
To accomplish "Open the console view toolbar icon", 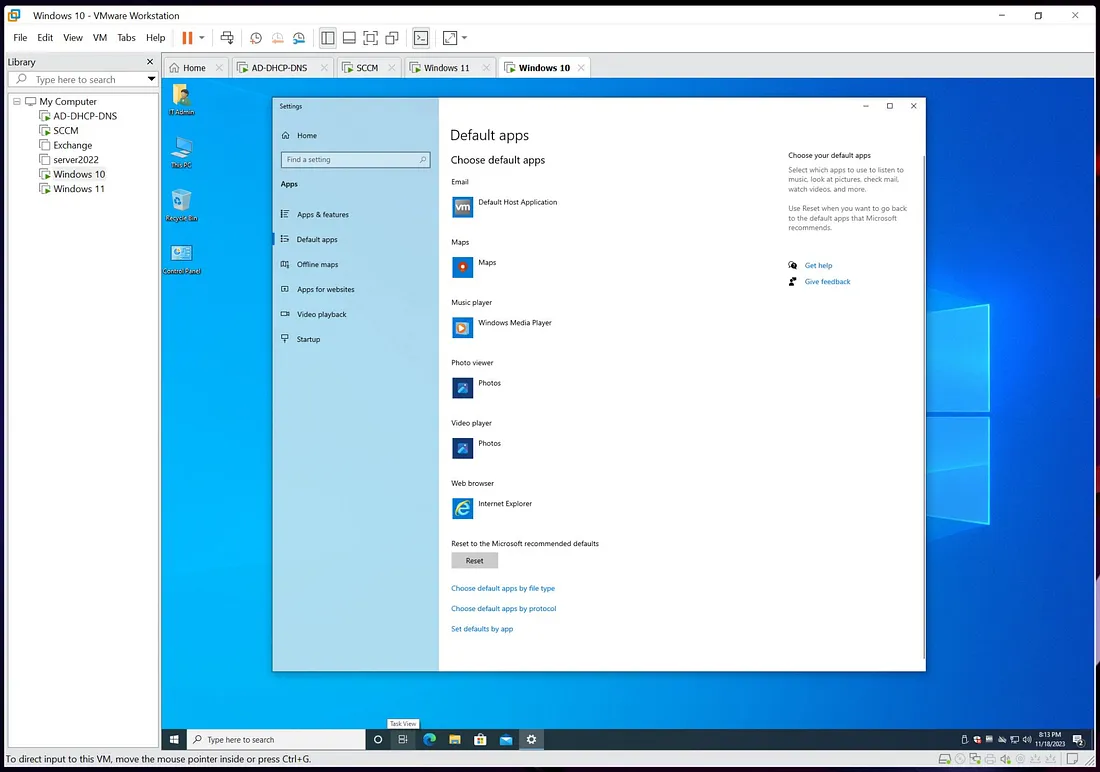I will 421,38.
